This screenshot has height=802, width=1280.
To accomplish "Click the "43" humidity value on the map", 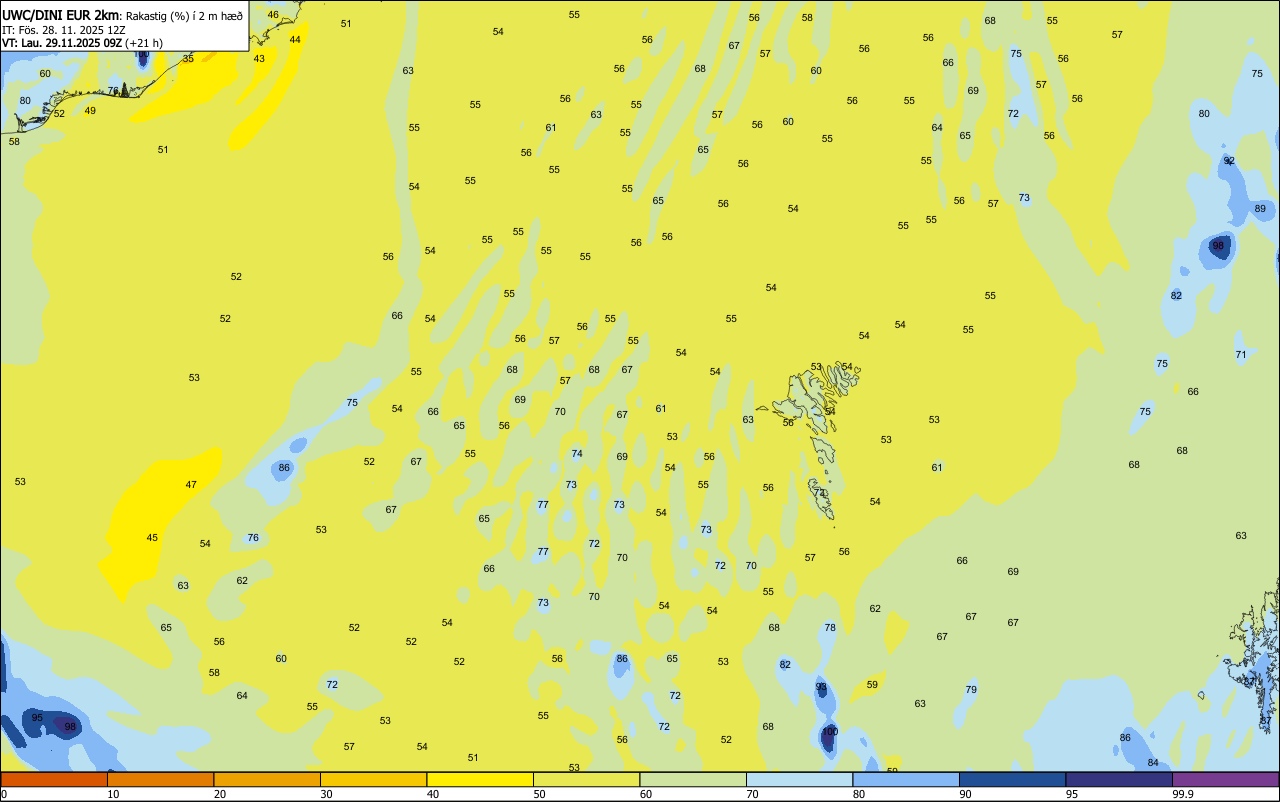I will coord(259,59).
